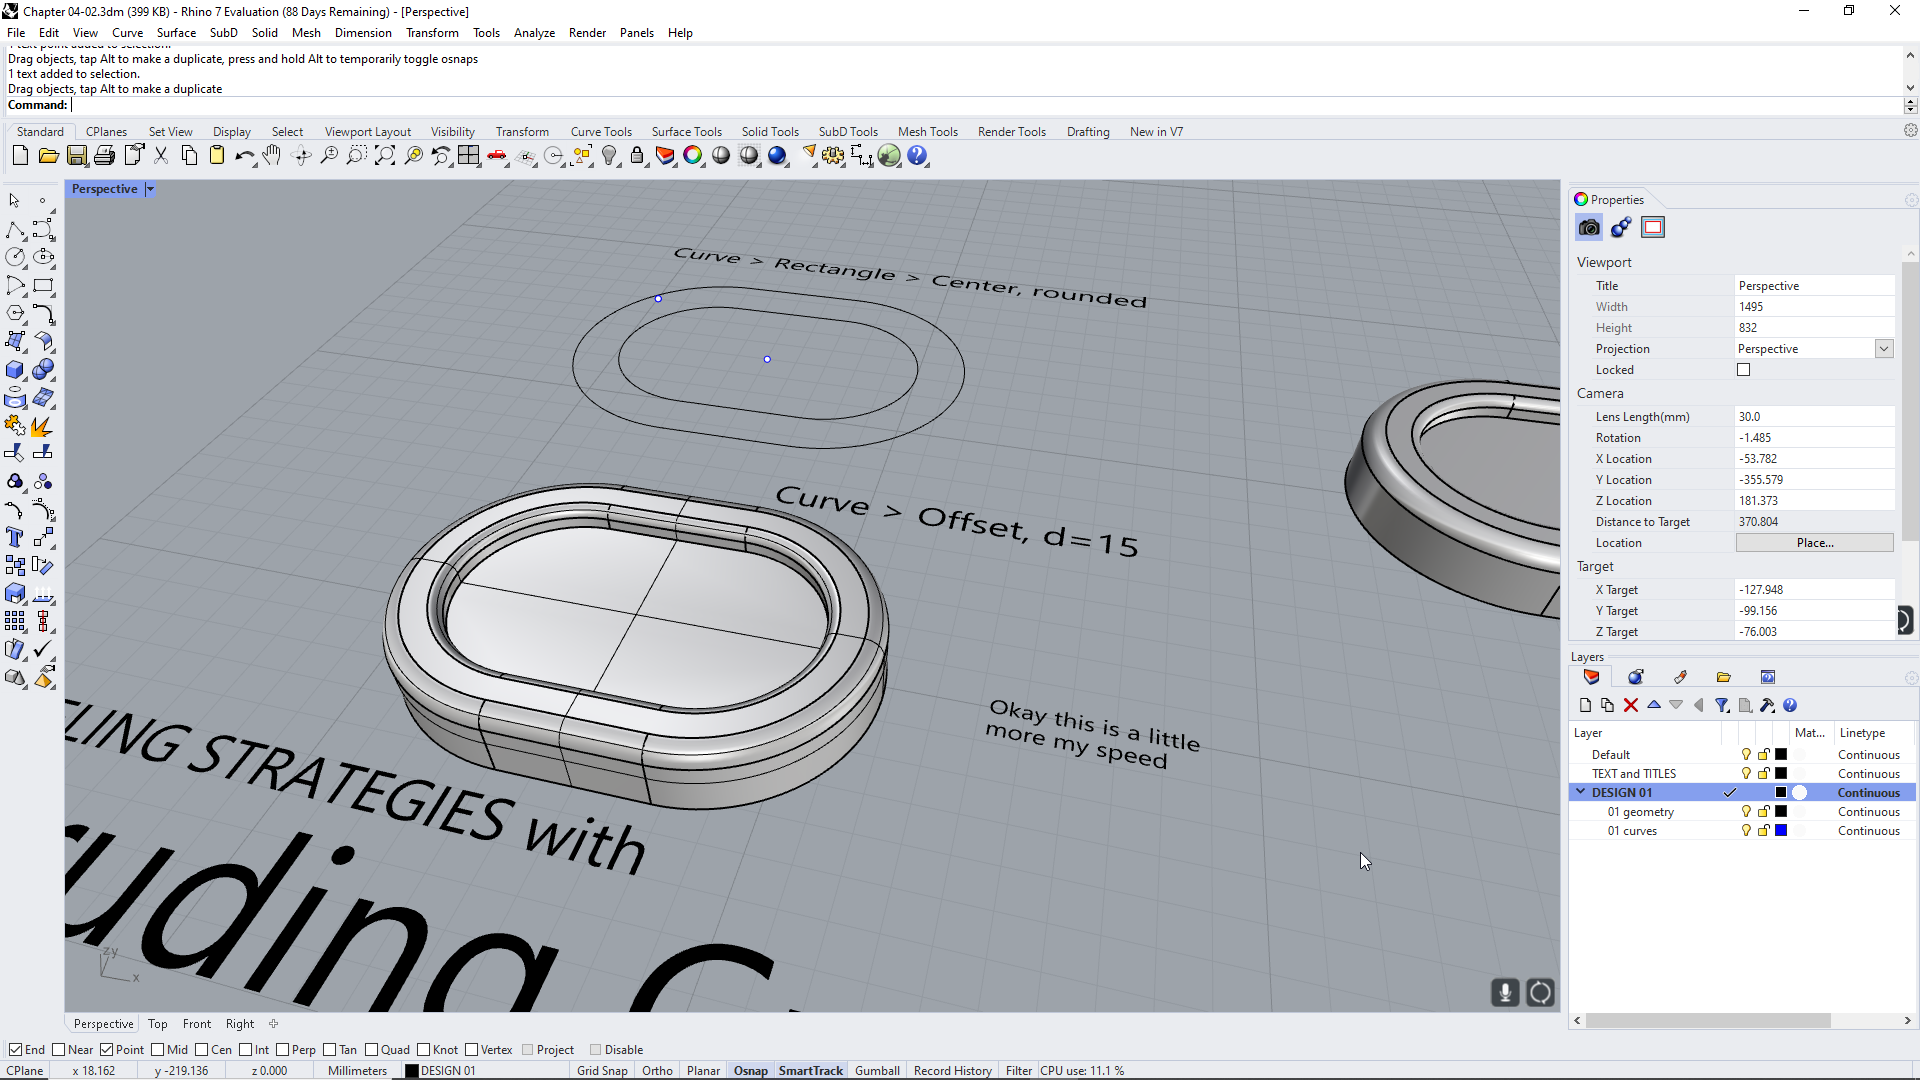Open the Perspective viewport title dropdown arrow

click(150, 189)
